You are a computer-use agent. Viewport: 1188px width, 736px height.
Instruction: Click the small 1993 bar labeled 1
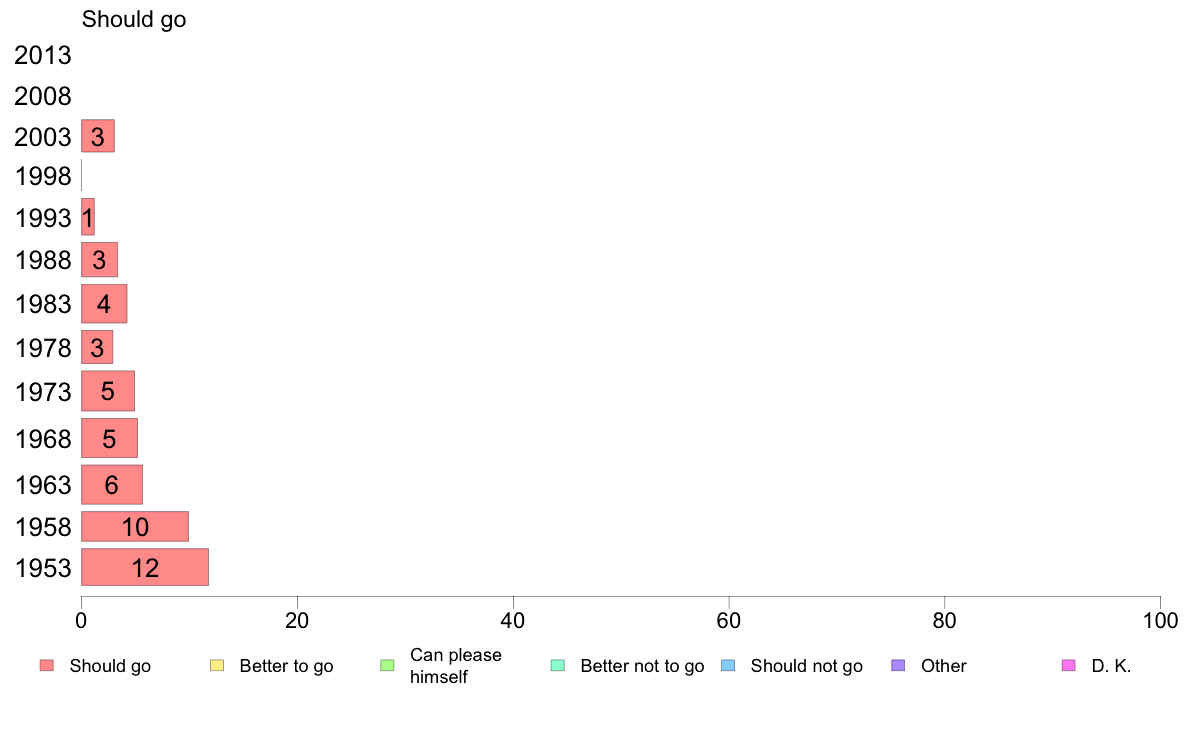click(x=88, y=217)
